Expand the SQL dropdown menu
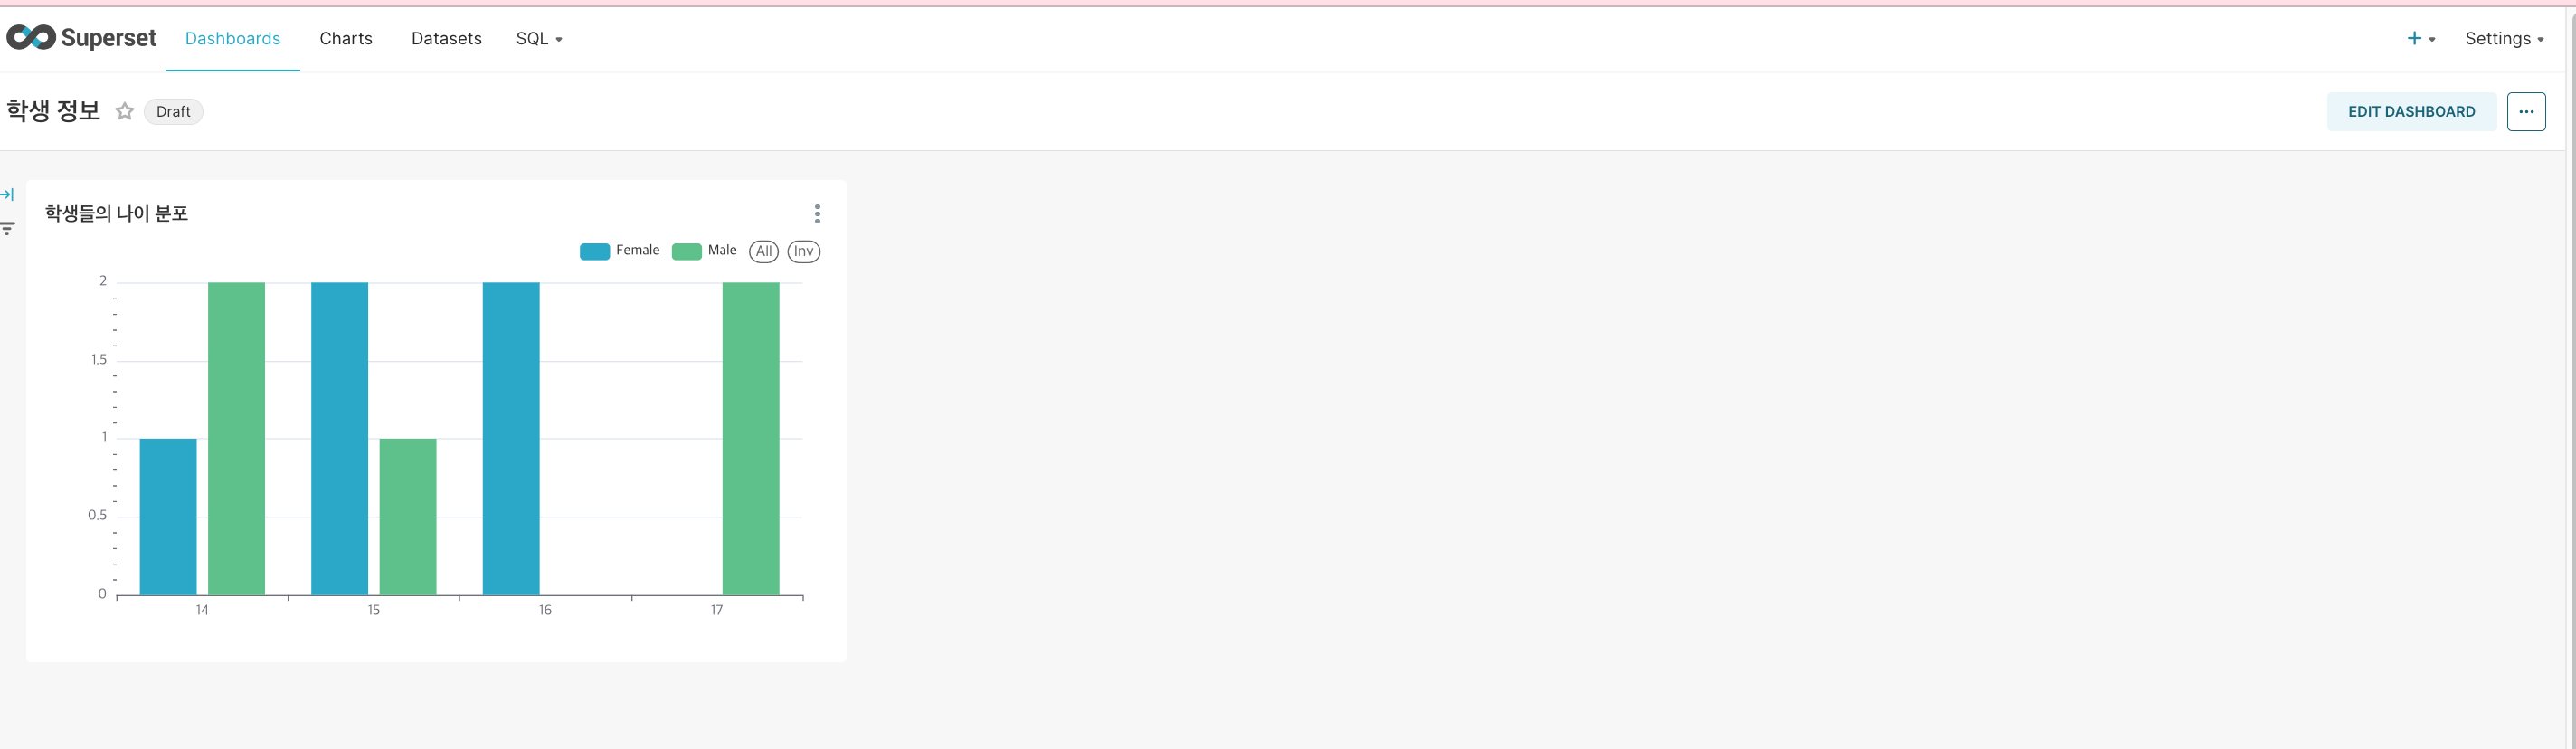This screenshot has height=749, width=2576. pos(539,38)
